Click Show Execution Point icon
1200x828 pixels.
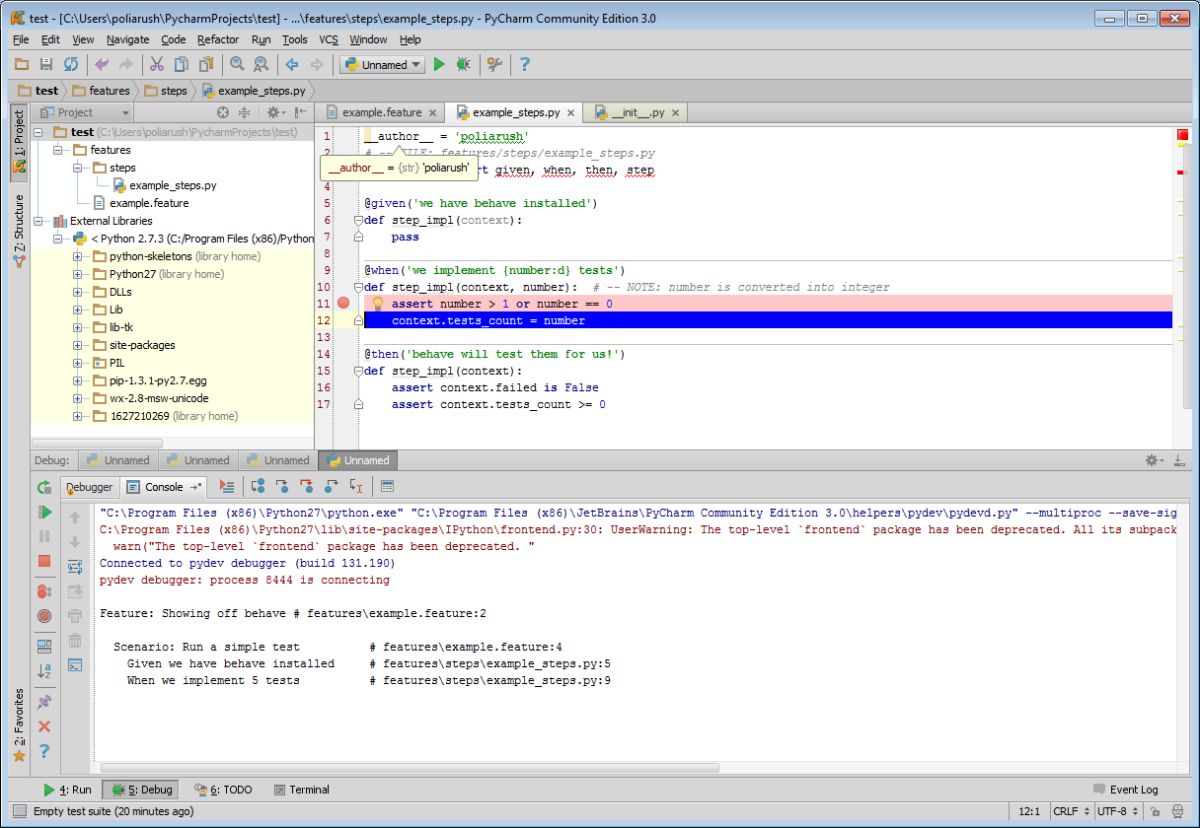click(x=227, y=487)
